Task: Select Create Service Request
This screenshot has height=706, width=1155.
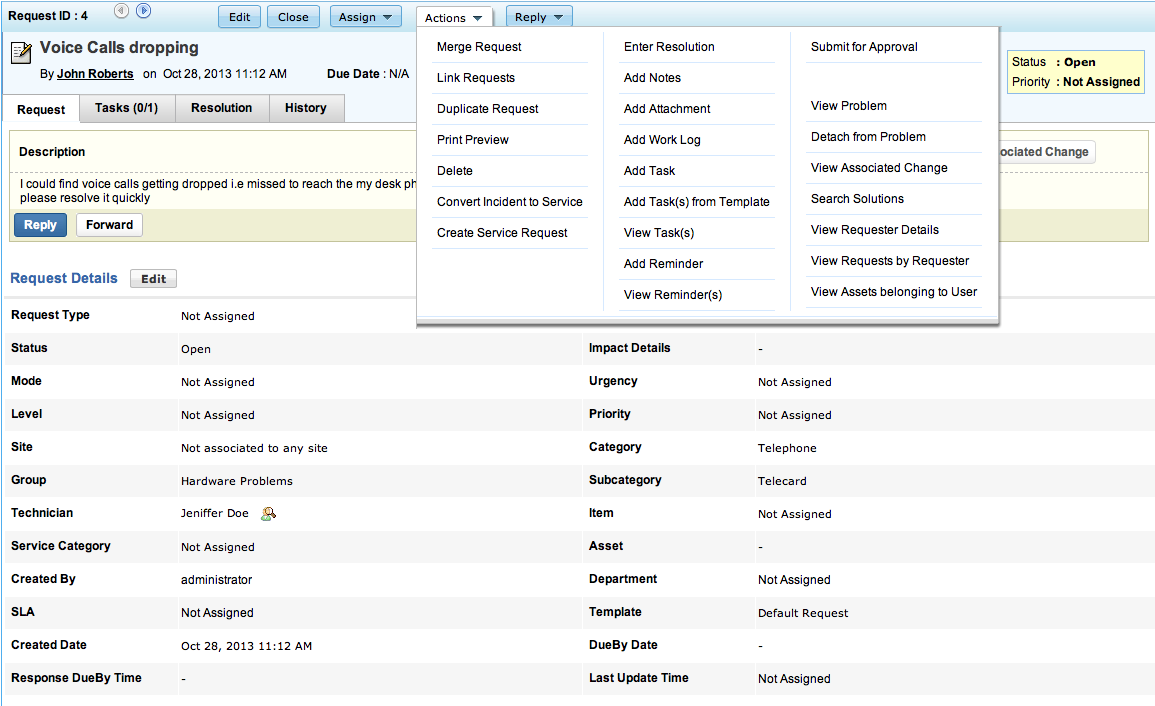Action: (x=502, y=232)
